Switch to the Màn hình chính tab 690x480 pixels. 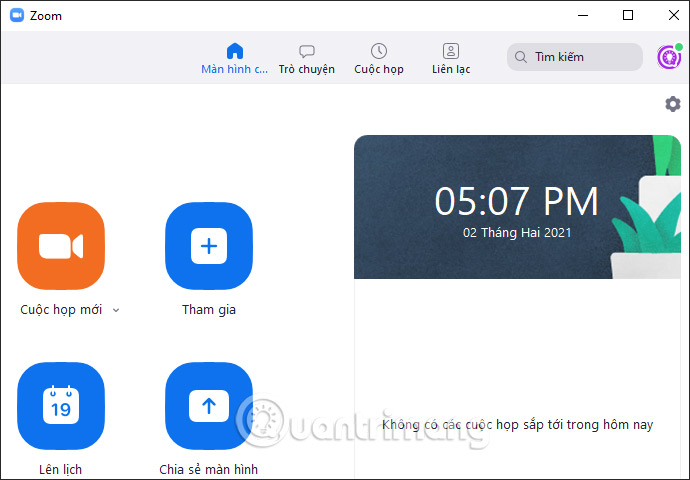pyautogui.click(x=235, y=59)
